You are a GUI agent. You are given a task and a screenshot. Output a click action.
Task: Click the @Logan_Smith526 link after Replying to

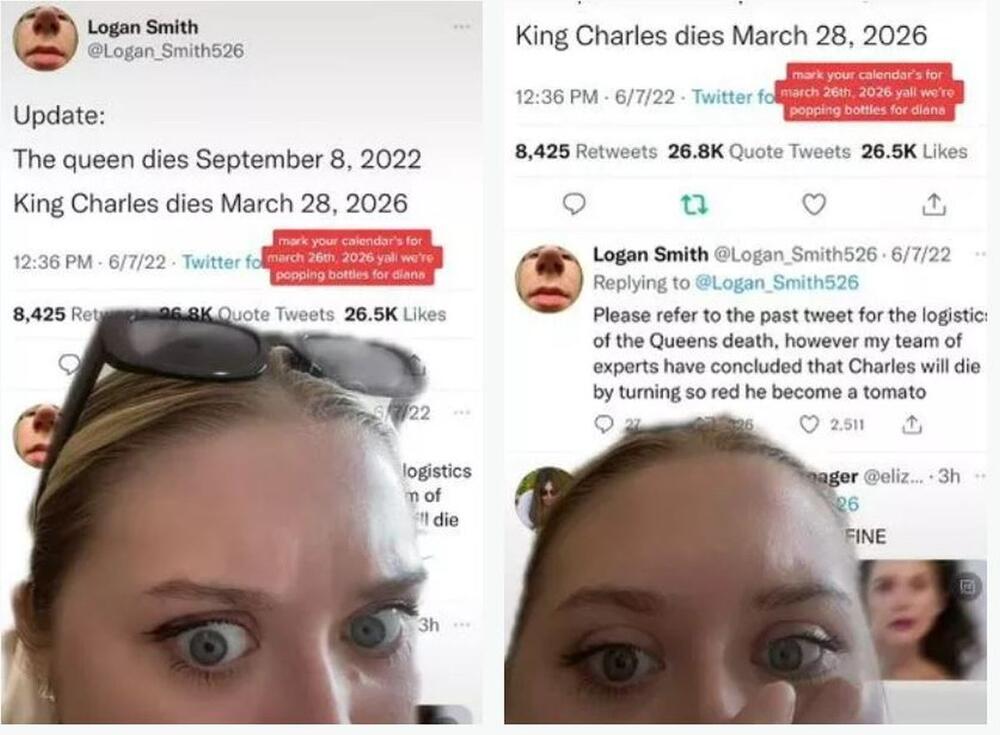(x=774, y=283)
